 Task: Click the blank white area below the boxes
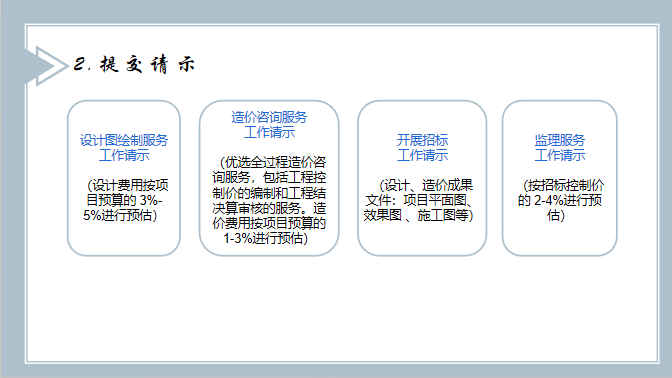point(342,309)
